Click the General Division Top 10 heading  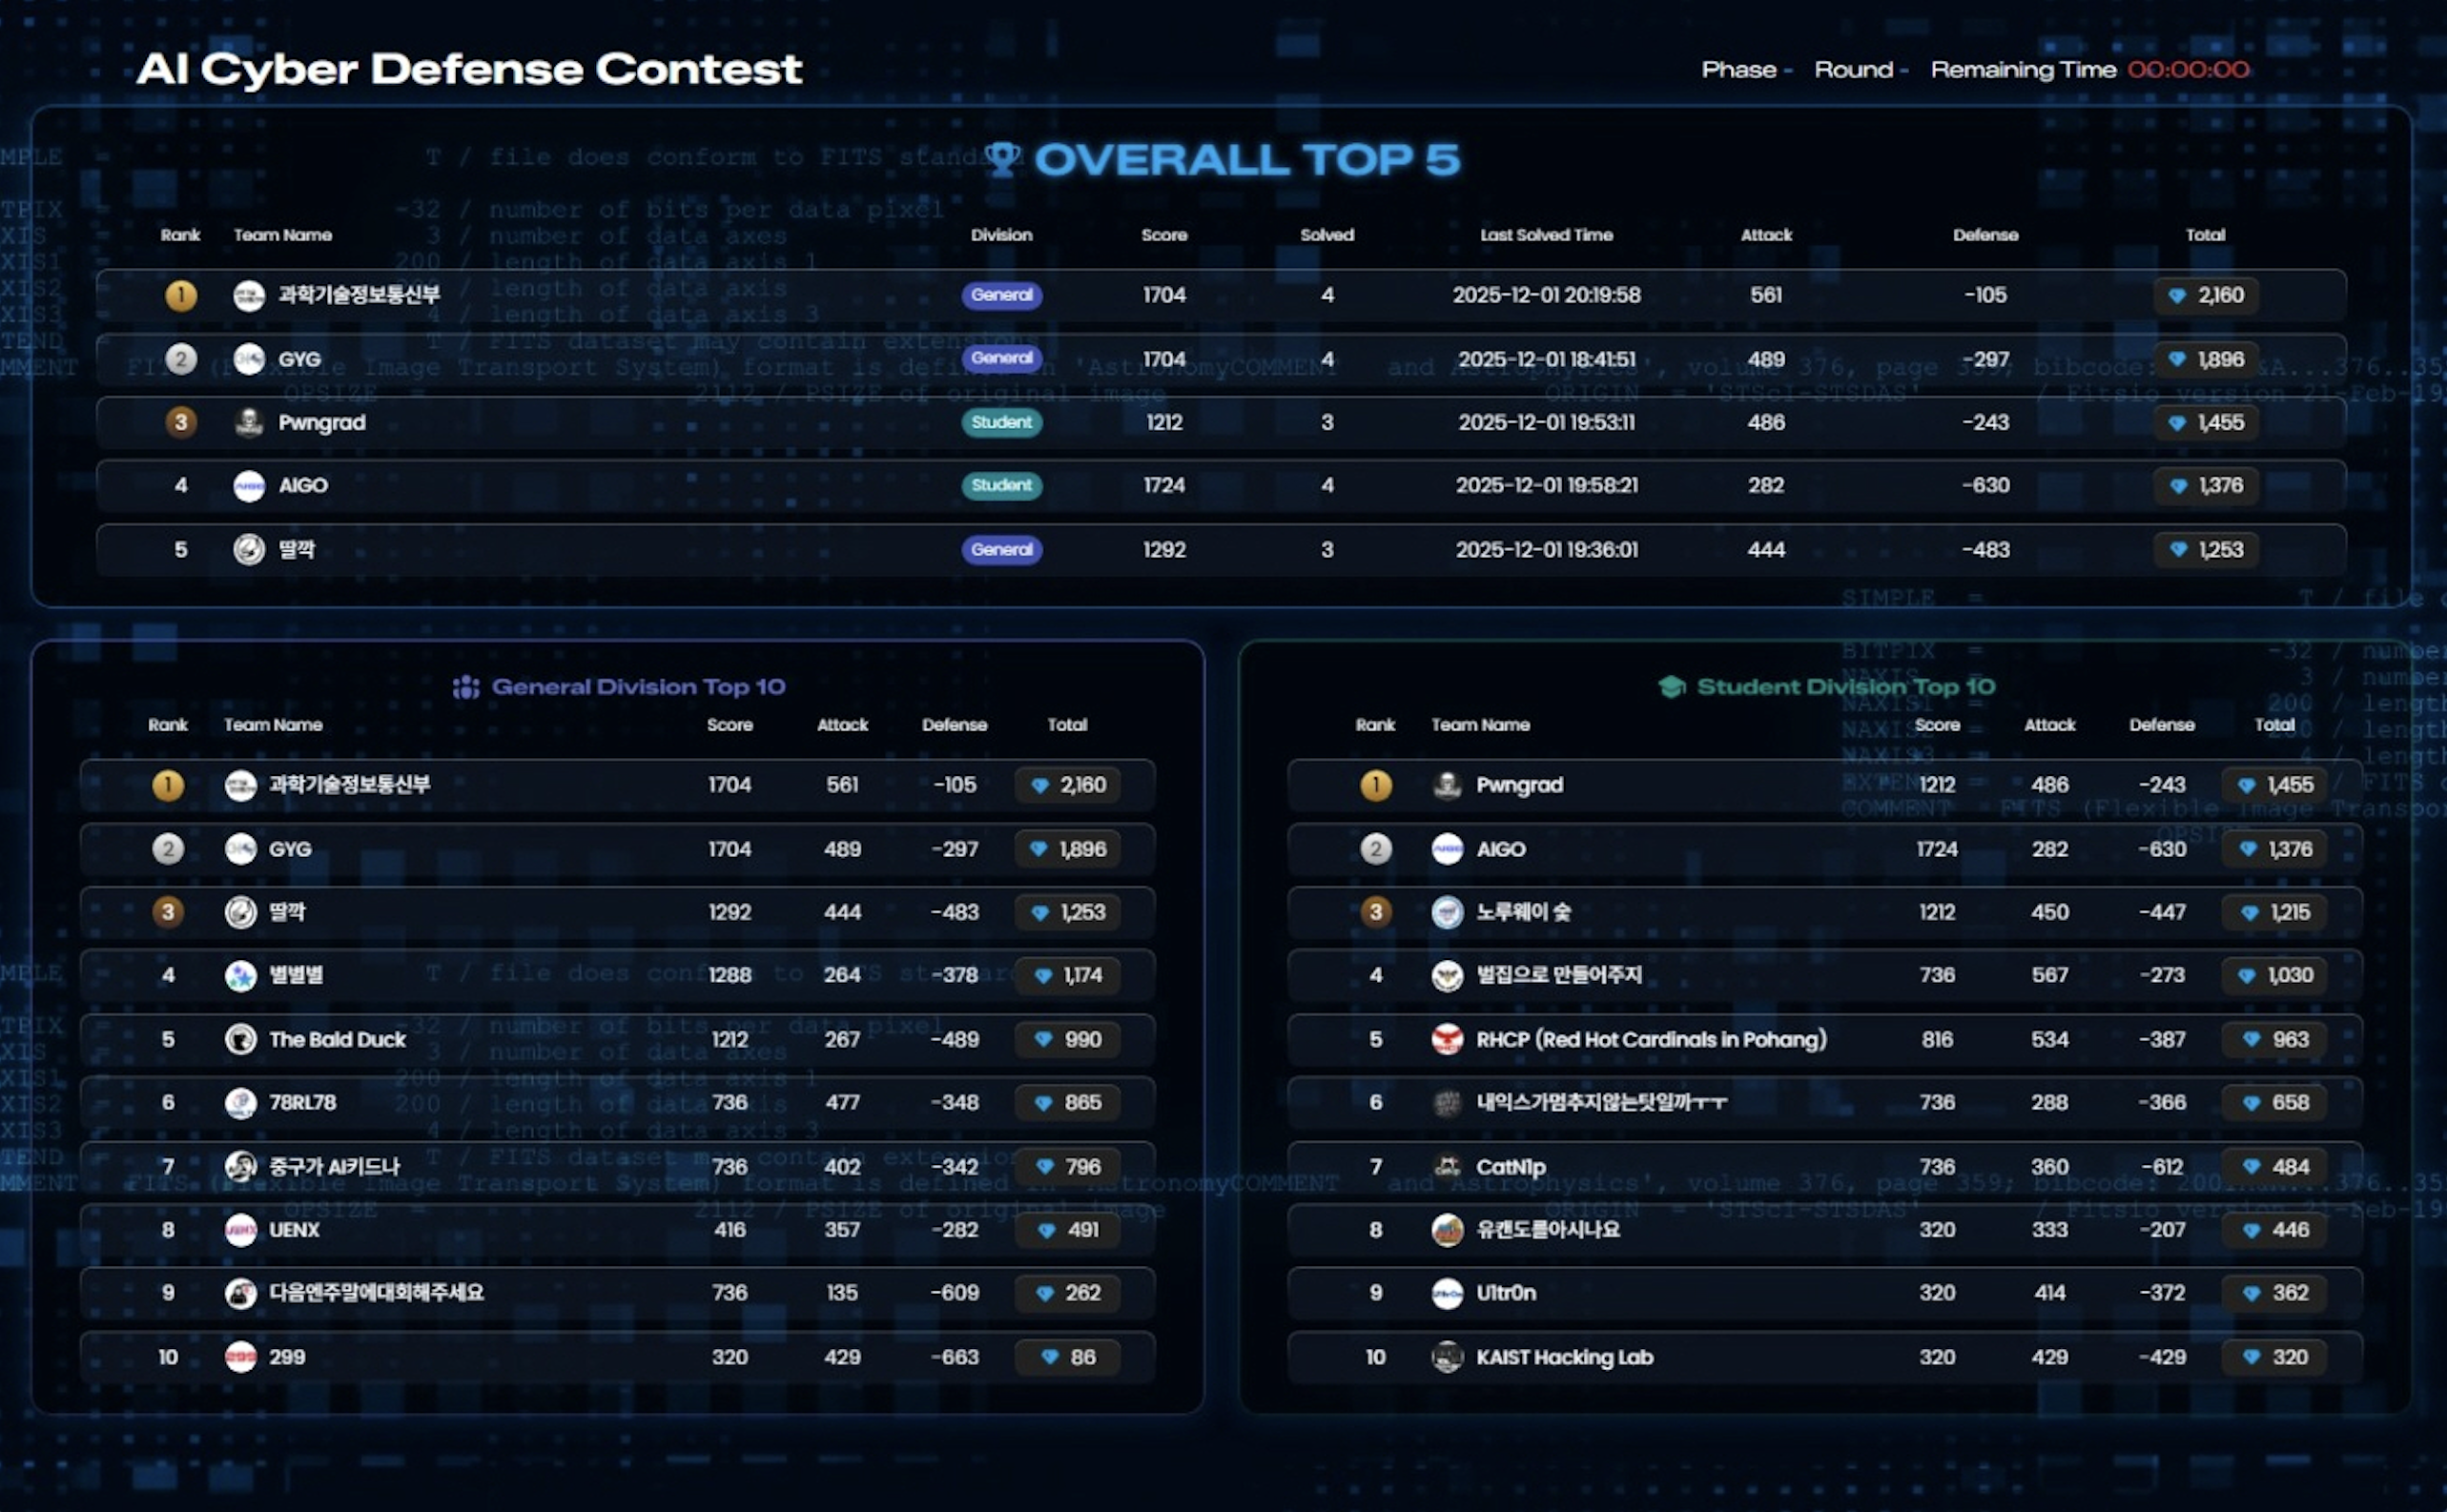pyautogui.click(x=638, y=687)
